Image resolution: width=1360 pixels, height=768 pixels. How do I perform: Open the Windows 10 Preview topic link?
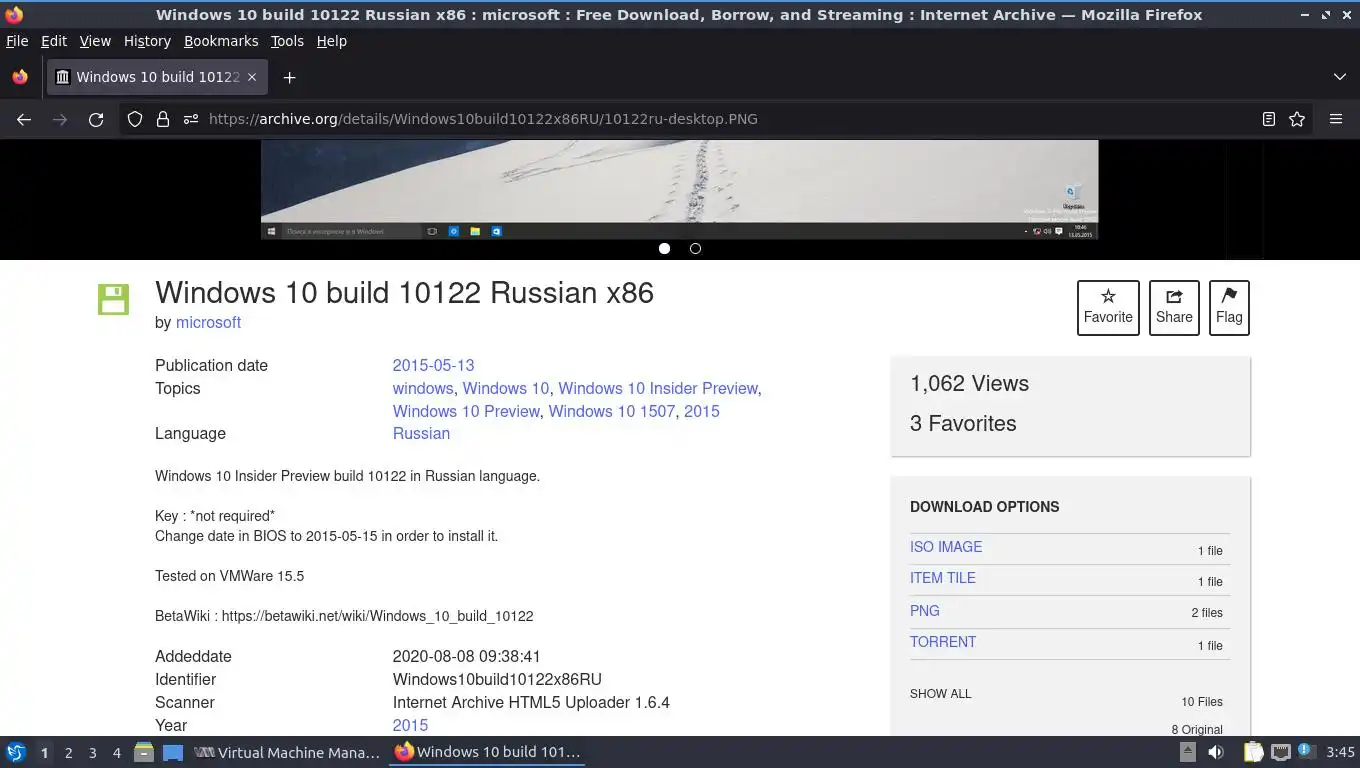[466, 411]
